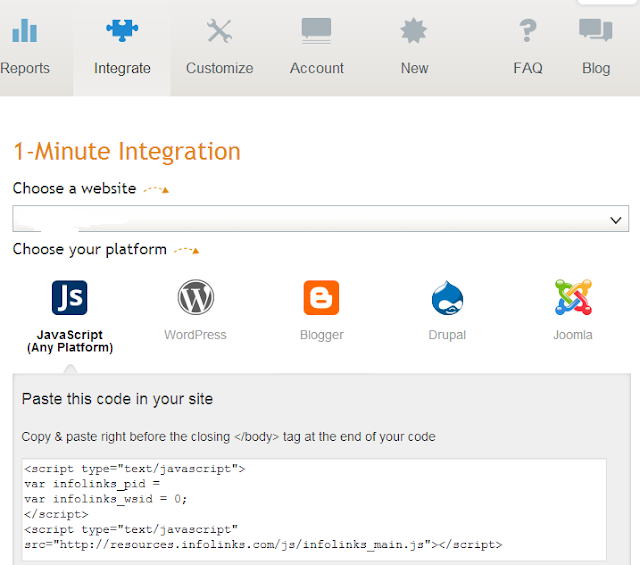
Task: Click the Reports bar chart icon
Action: [x=24, y=31]
